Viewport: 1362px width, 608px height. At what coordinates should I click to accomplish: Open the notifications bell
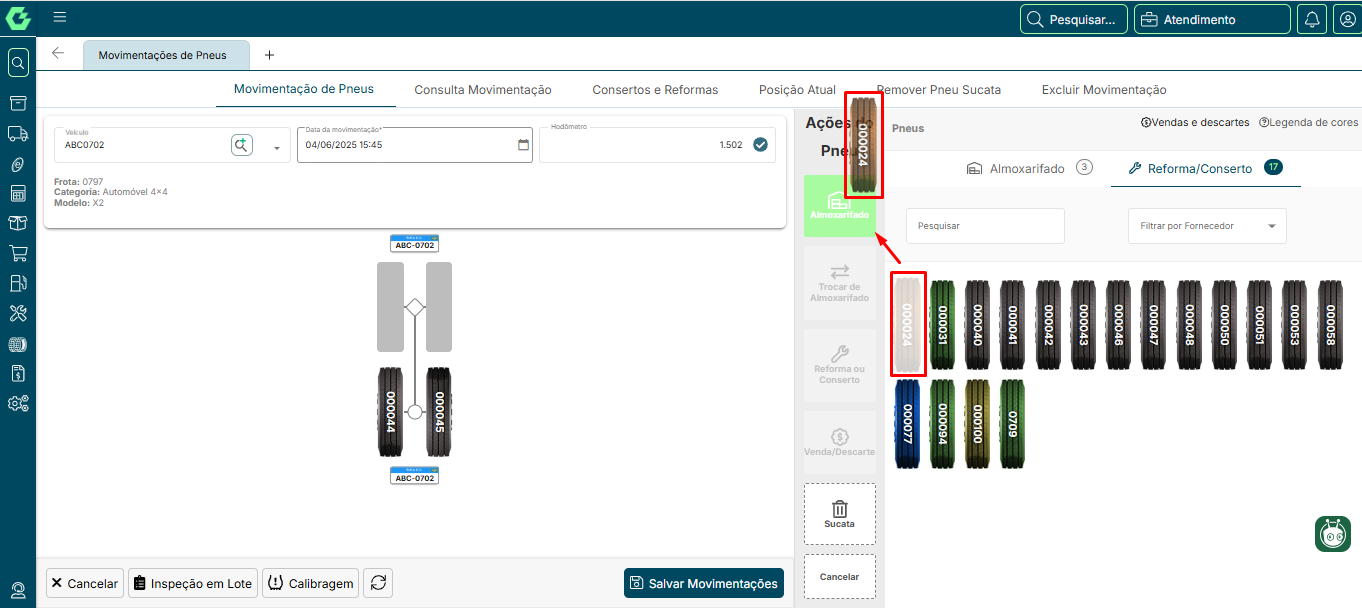(1312, 19)
